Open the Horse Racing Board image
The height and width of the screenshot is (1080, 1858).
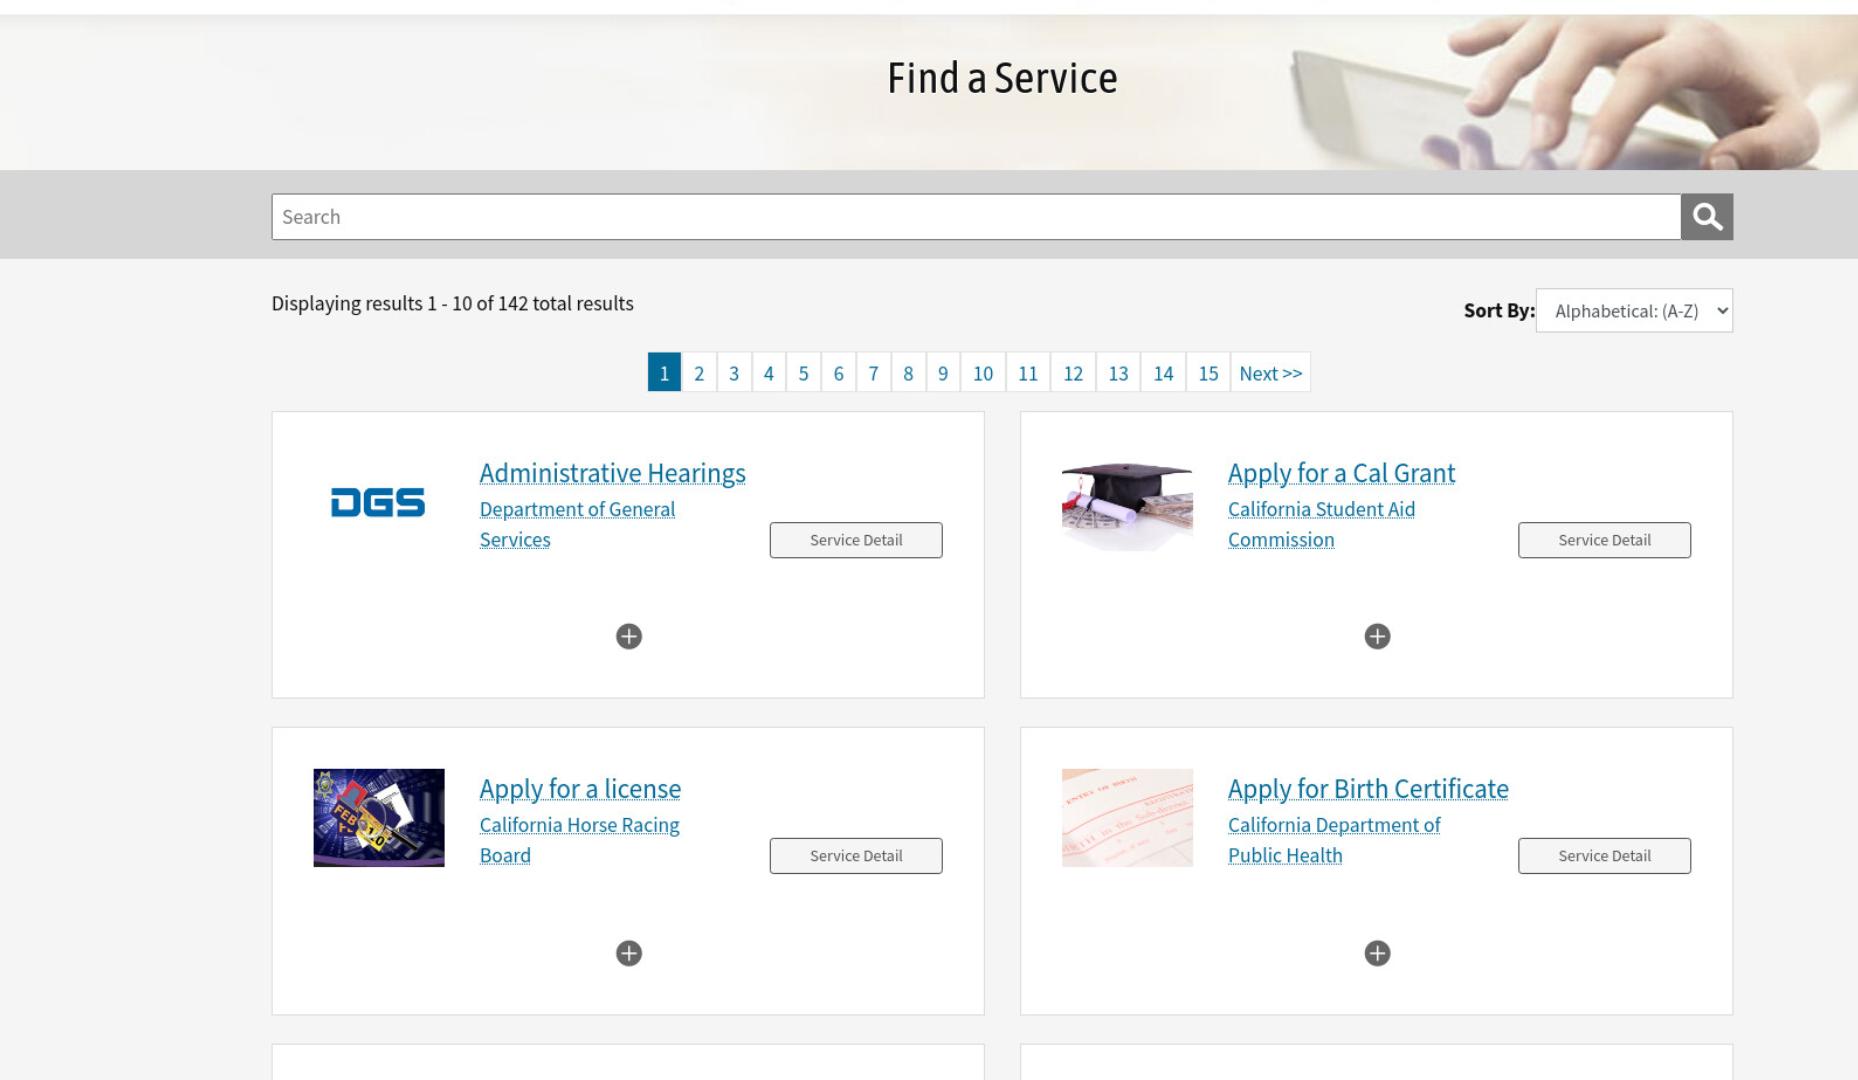(379, 818)
